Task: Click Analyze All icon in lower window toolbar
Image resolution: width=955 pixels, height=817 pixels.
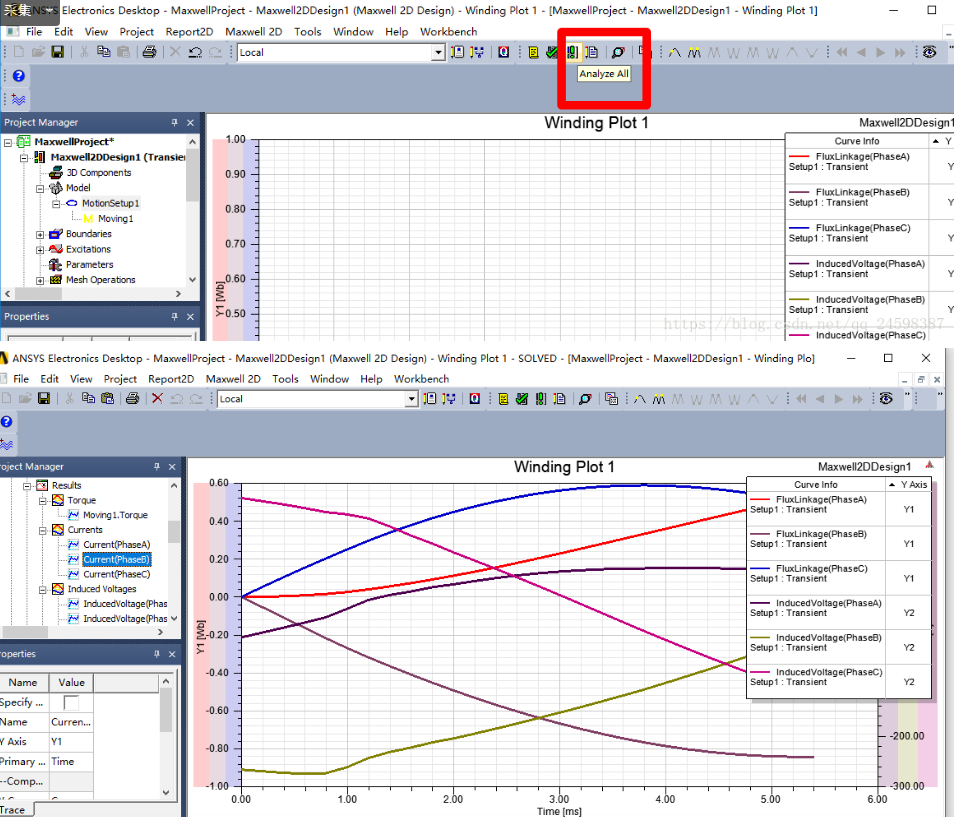Action: click(540, 398)
